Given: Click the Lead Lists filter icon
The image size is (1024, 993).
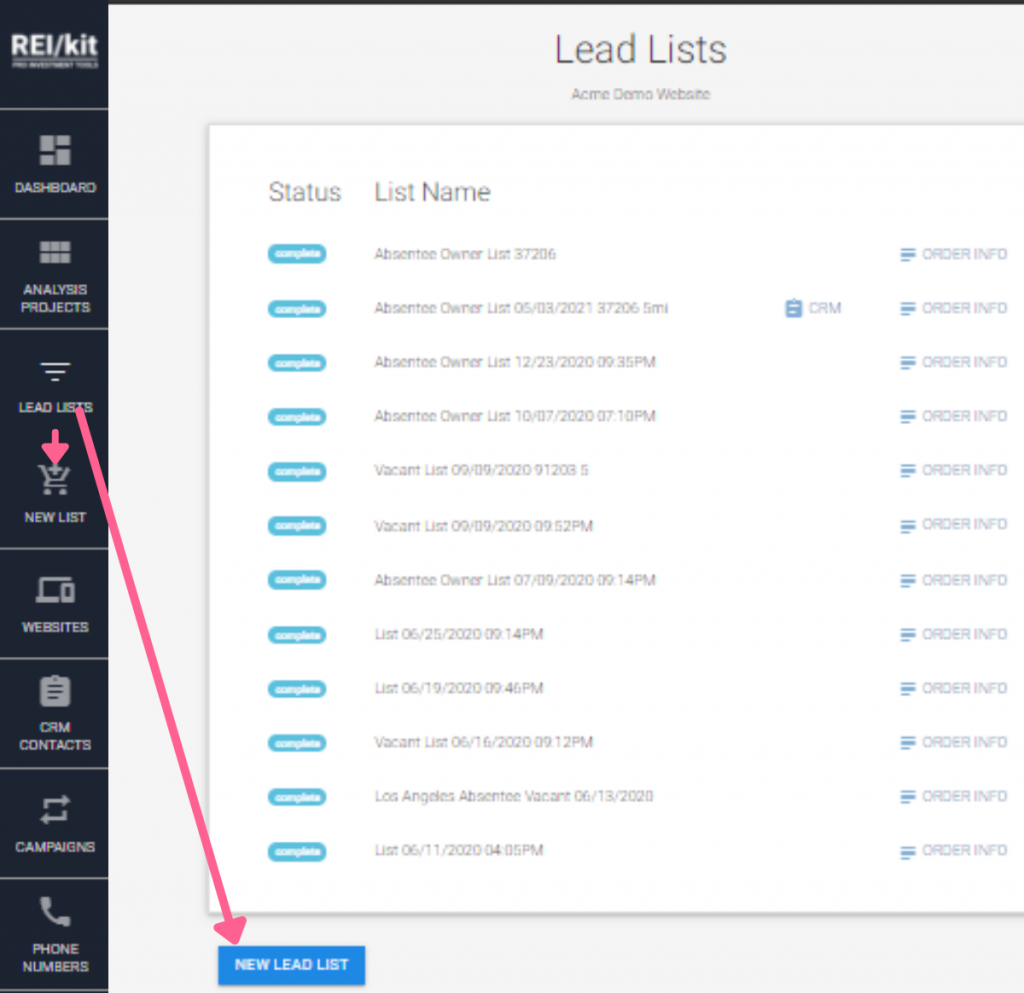Looking at the screenshot, I should 54,370.
